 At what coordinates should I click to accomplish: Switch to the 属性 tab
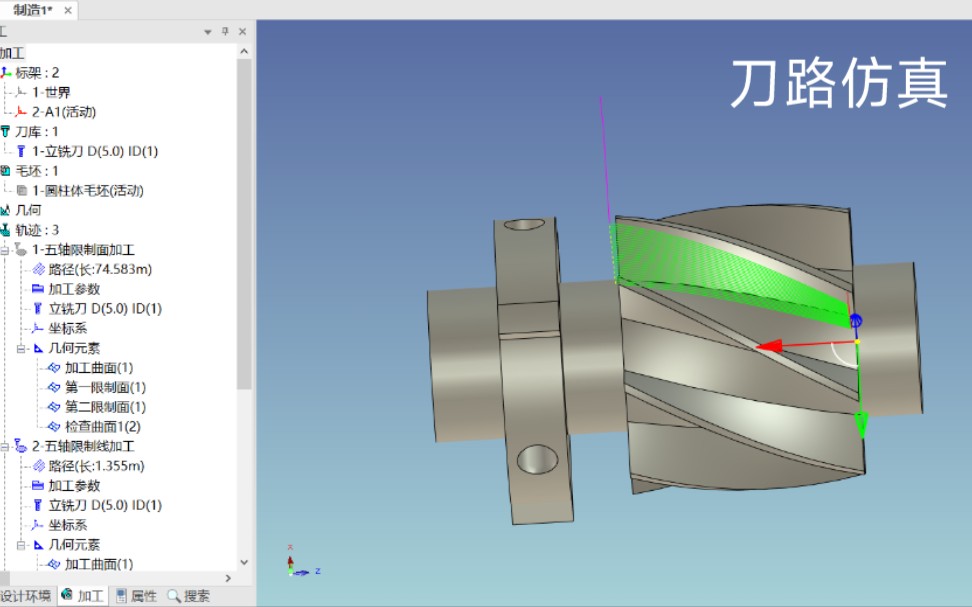[136, 596]
